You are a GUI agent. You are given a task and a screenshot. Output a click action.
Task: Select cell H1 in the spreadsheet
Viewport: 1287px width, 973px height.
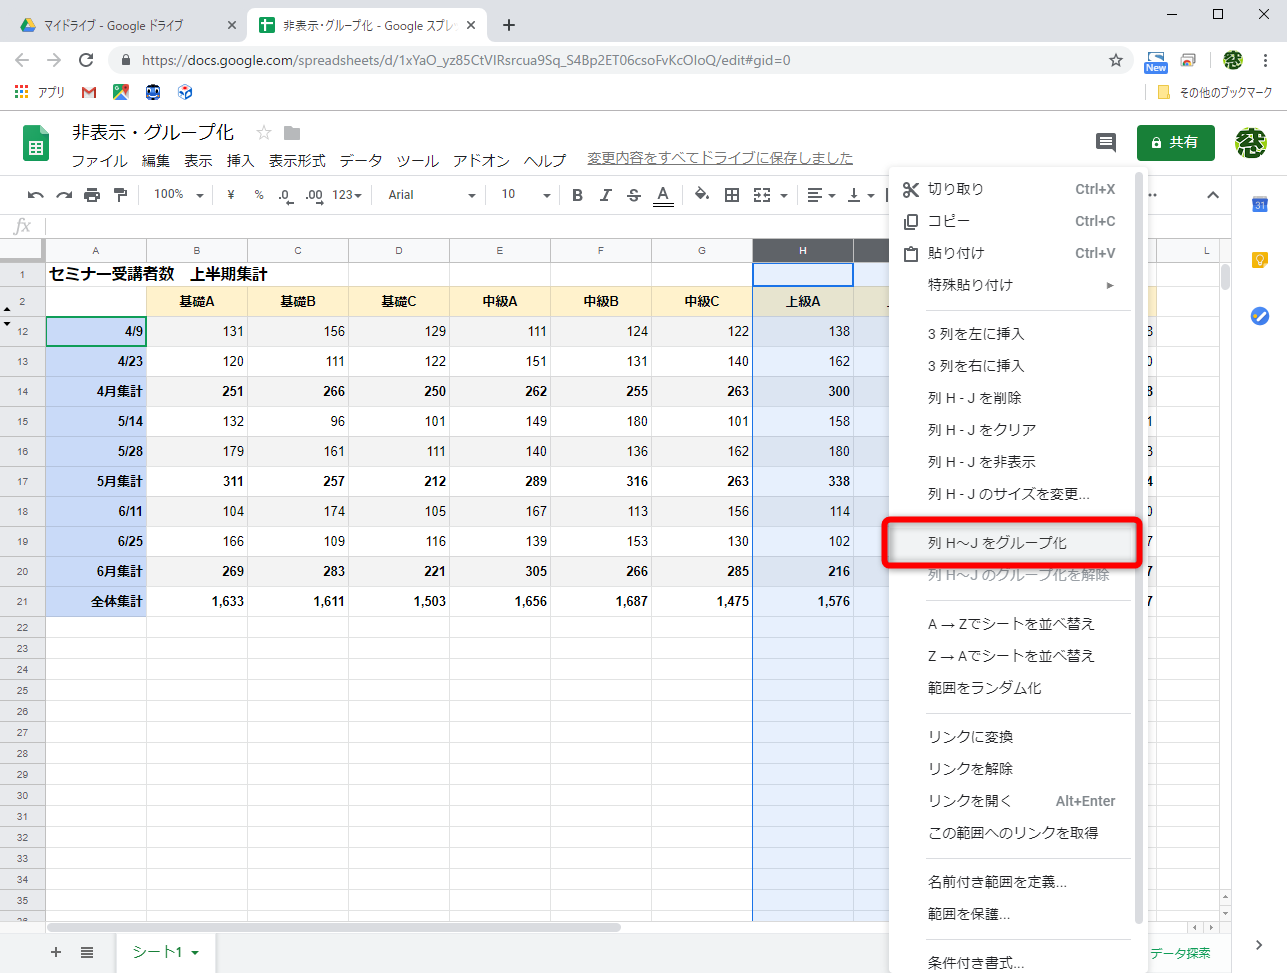[802, 273]
